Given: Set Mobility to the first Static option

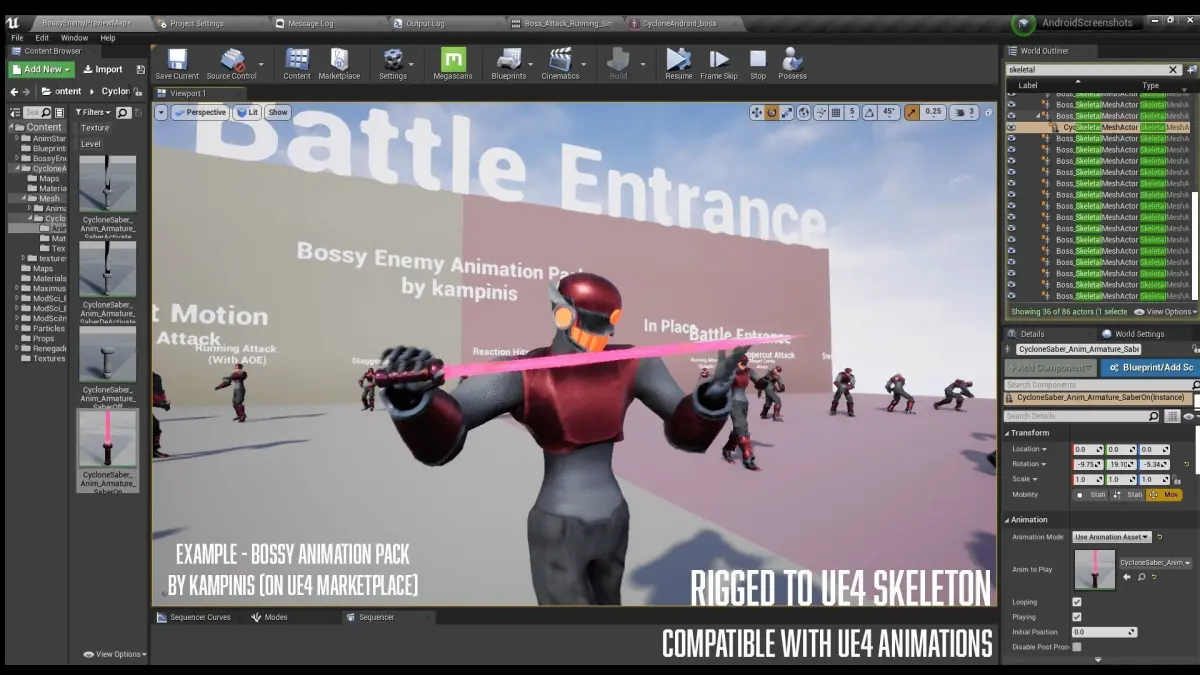Looking at the screenshot, I should (1092, 494).
